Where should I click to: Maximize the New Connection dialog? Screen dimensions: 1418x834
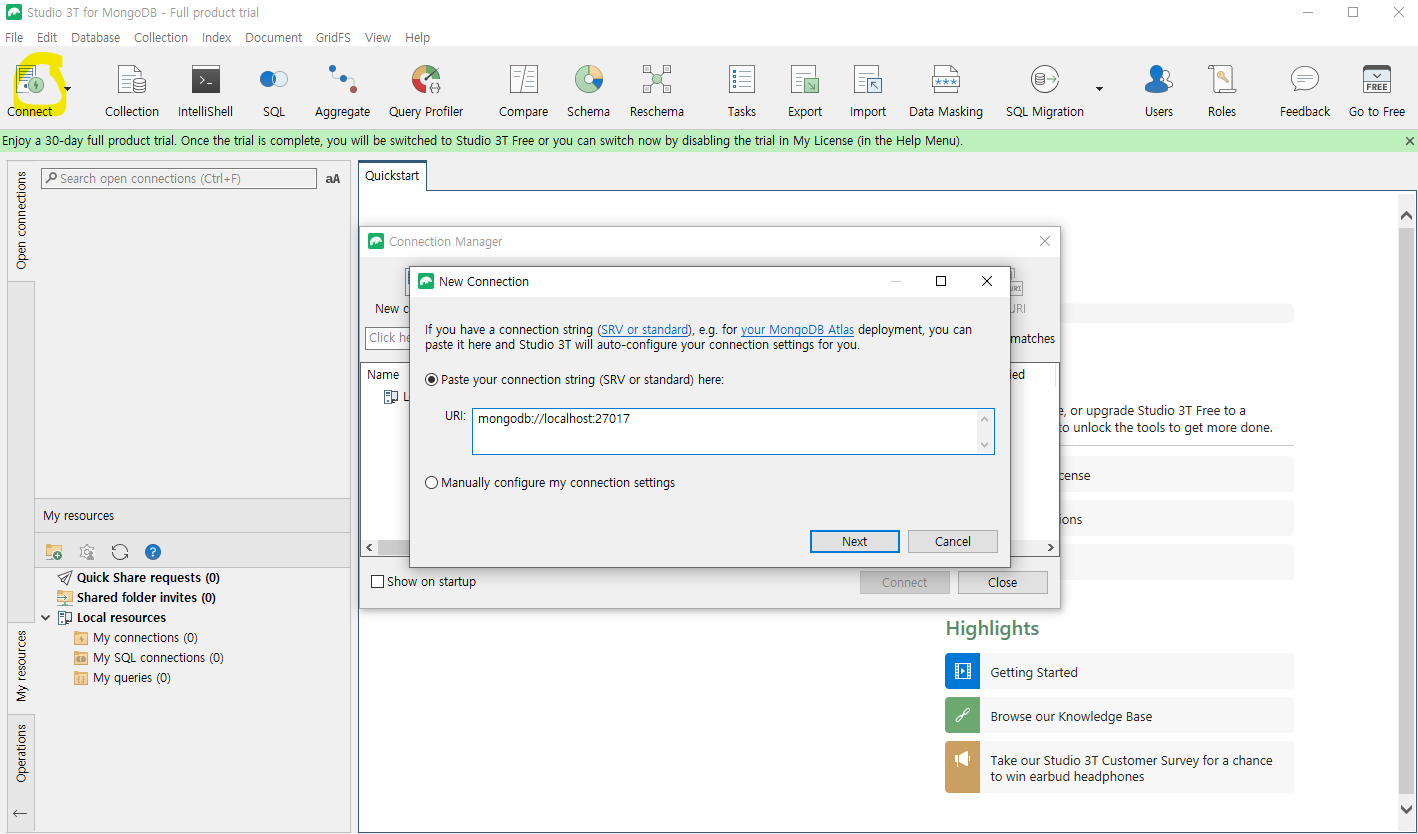pyautogui.click(x=941, y=282)
